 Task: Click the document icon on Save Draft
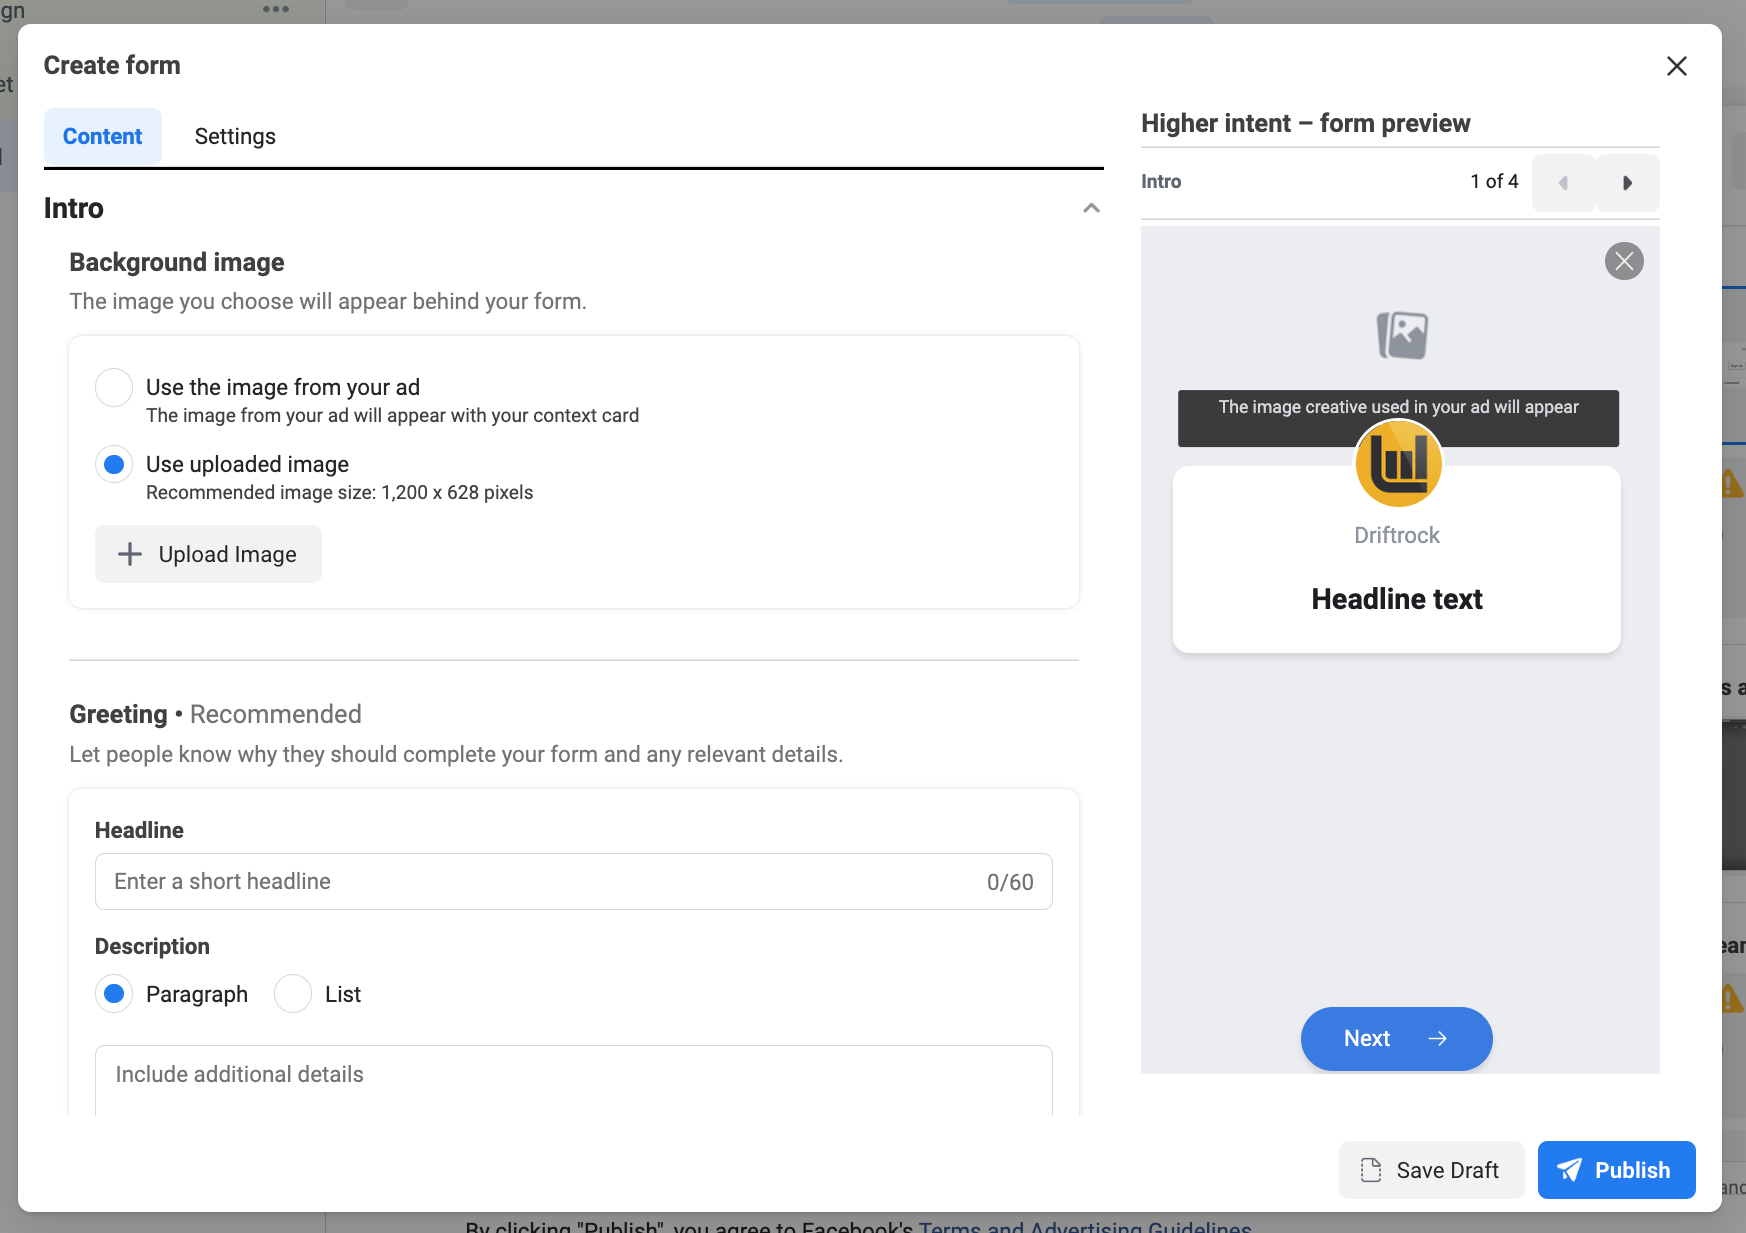point(1370,1170)
